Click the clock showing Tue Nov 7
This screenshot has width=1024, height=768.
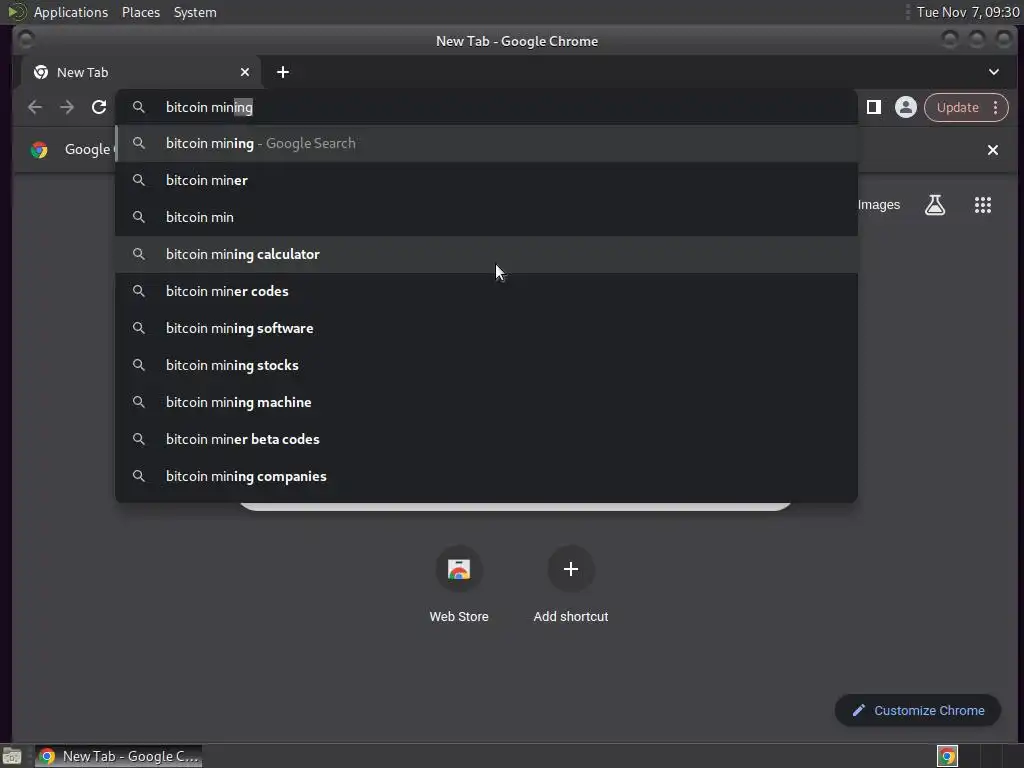tap(968, 12)
